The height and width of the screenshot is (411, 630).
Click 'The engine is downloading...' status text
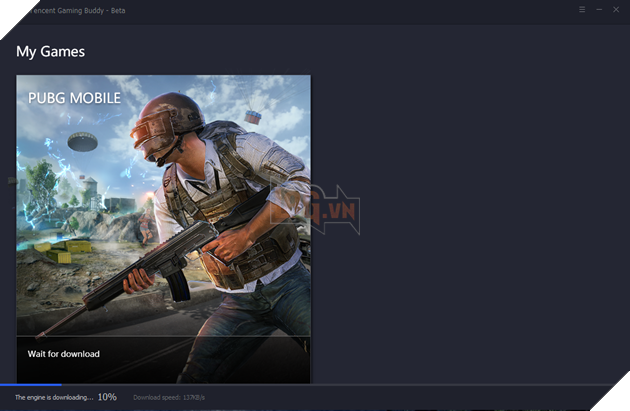54,397
